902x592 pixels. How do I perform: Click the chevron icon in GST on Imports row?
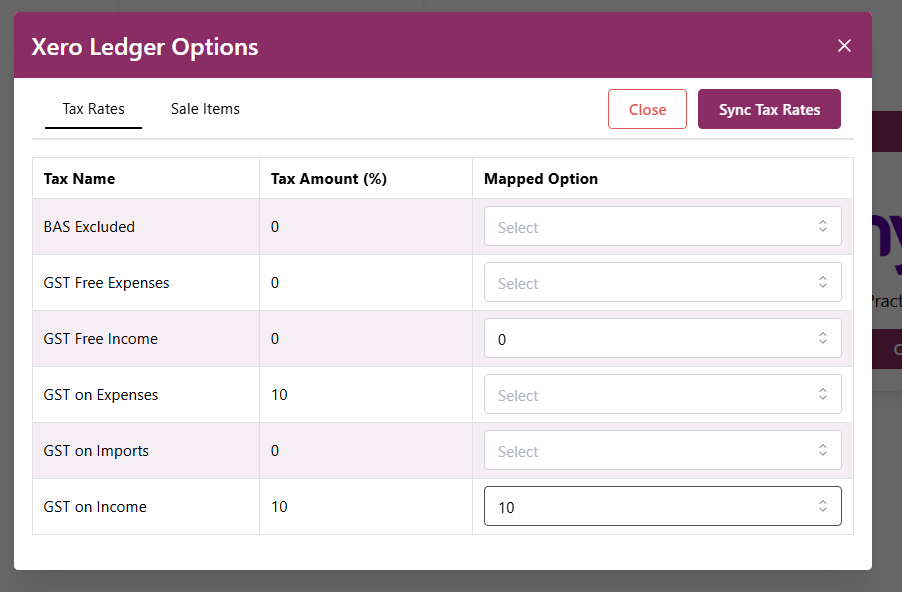pyautogui.click(x=822, y=451)
